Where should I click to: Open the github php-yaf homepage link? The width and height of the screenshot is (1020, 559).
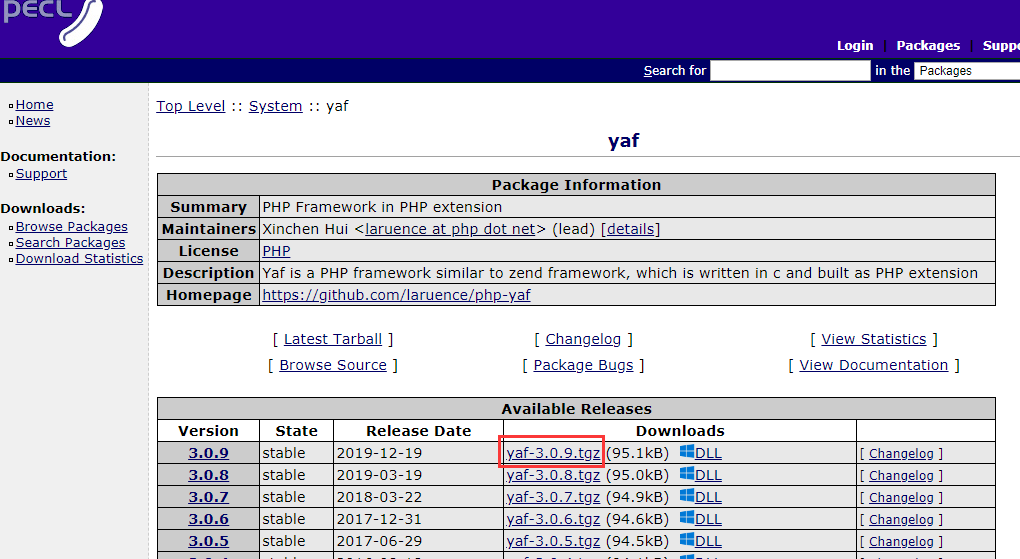(x=396, y=295)
